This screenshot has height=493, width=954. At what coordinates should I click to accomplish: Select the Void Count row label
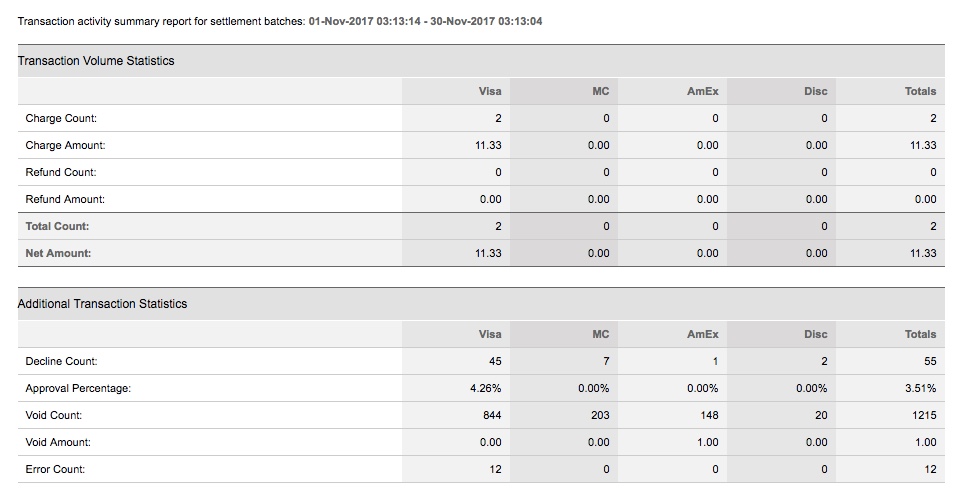pos(54,415)
